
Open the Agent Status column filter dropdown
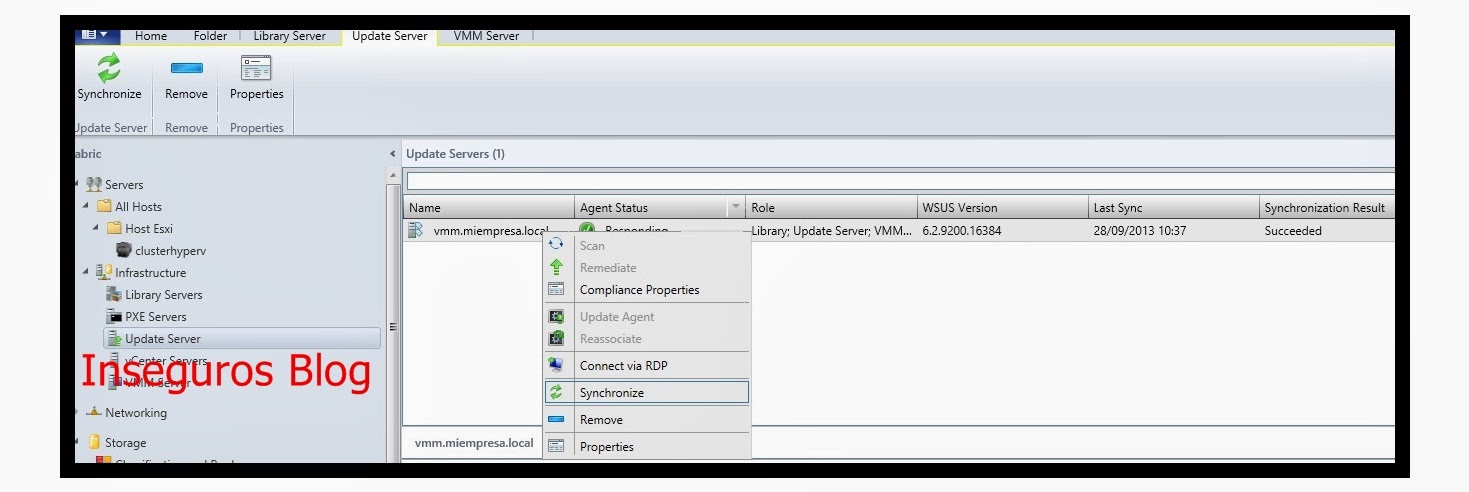click(737, 208)
